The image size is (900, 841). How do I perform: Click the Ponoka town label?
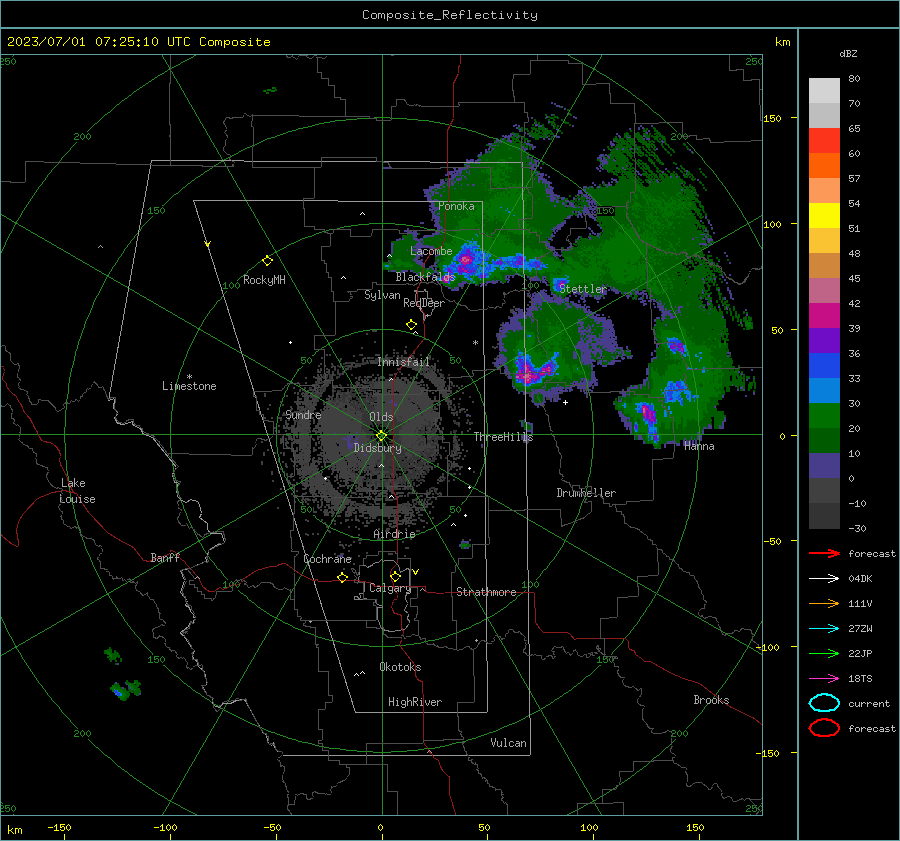(x=456, y=206)
